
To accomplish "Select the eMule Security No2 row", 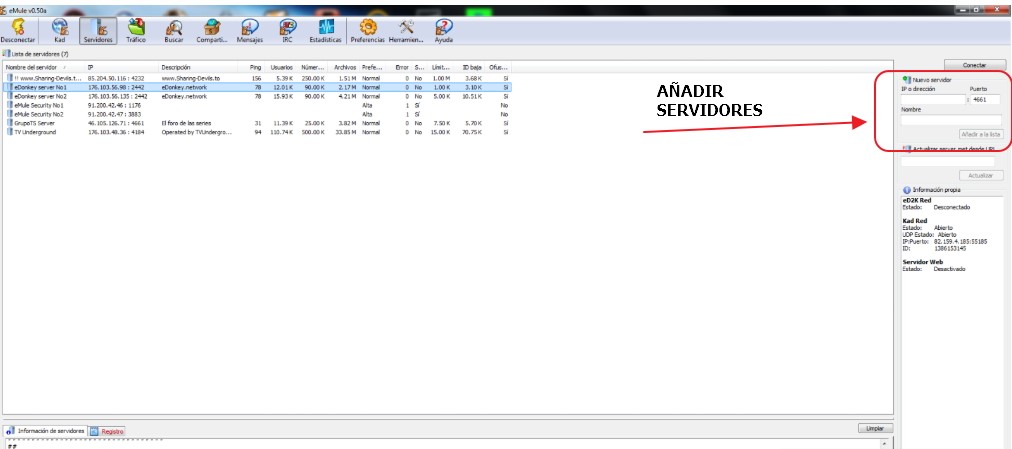I will point(258,114).
